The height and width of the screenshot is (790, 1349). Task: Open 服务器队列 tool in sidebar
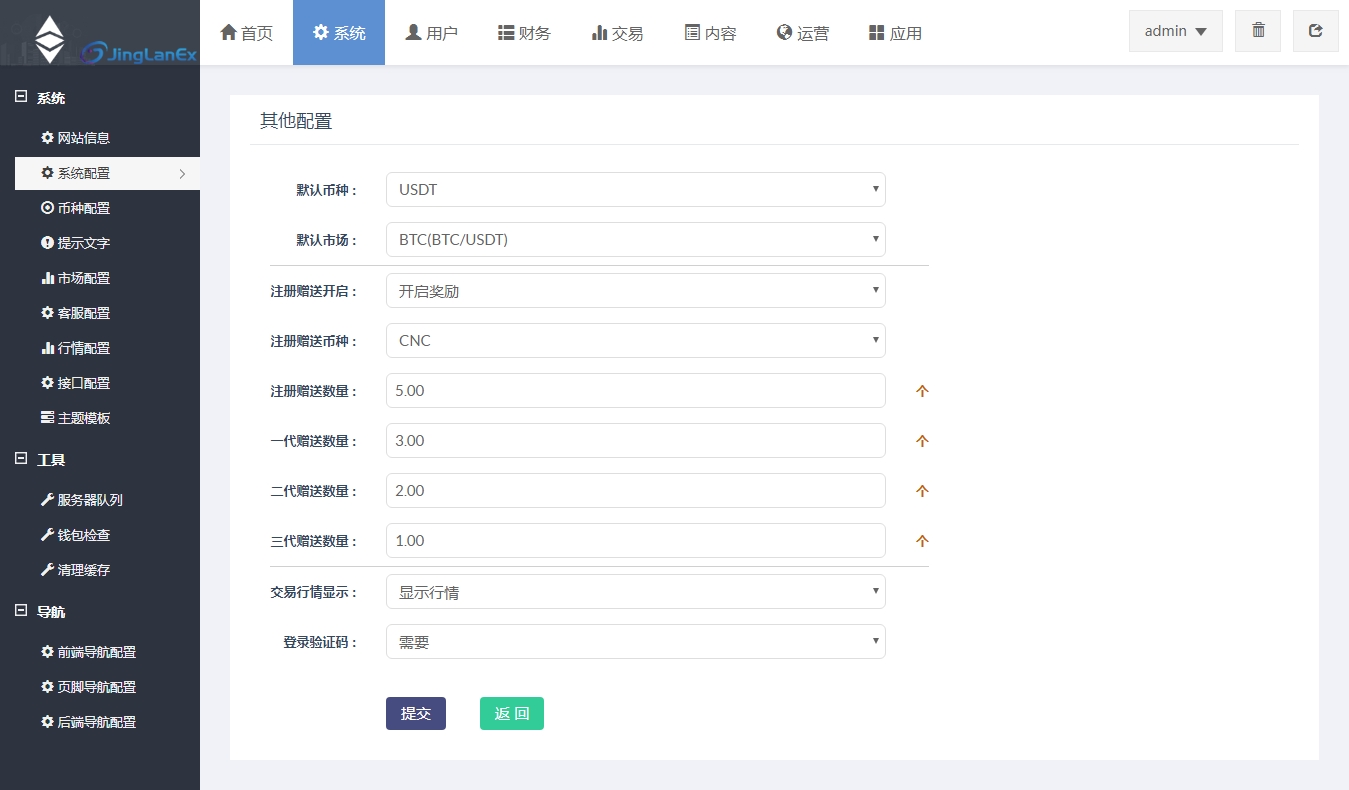click(81, 500)
